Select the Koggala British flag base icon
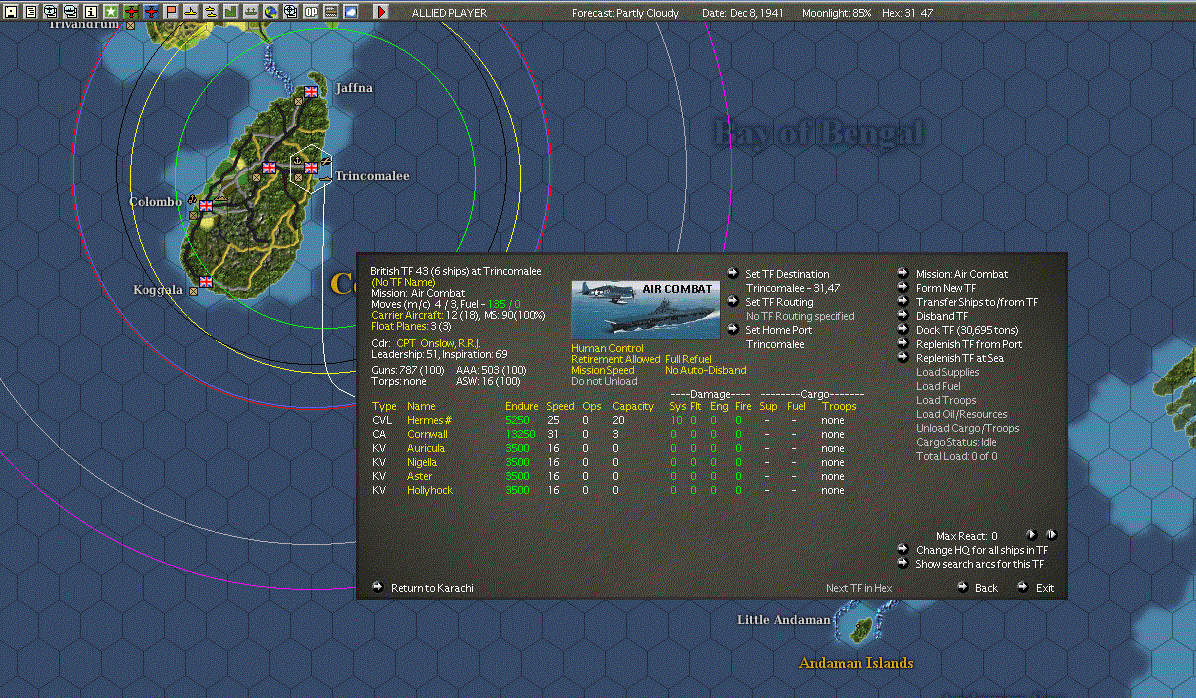Screen dimensions: 1196x698 point(206,281)
